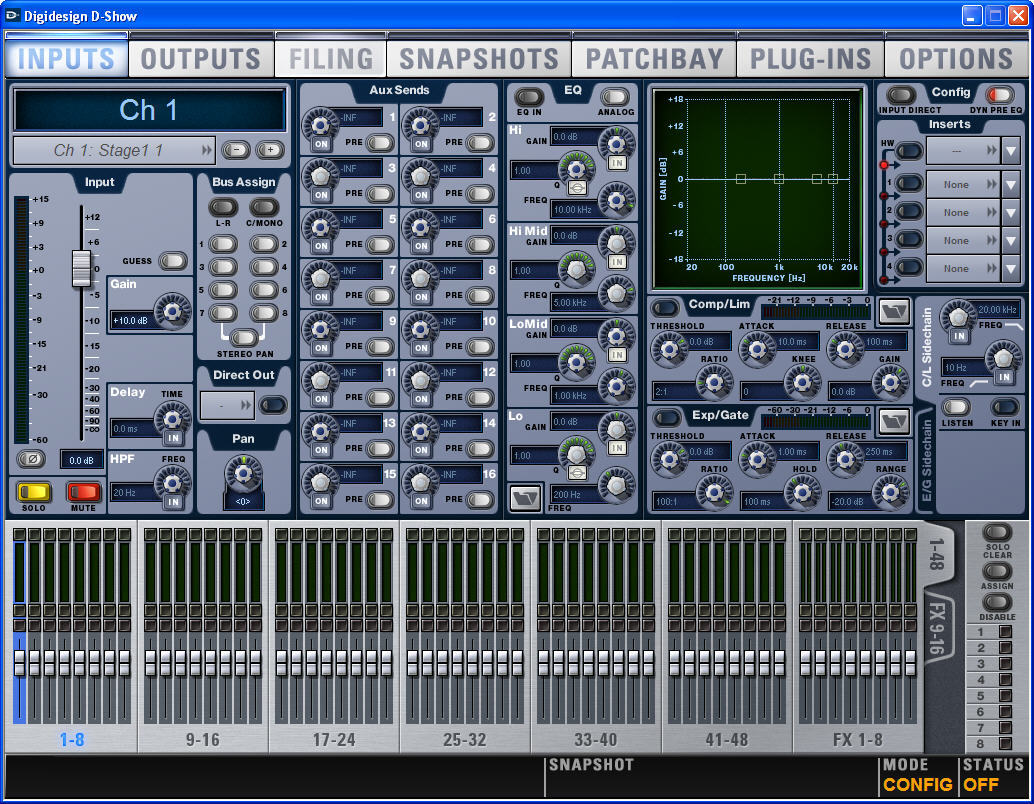Click the sidechain KEY IN button

click(x=1004, y=407)
